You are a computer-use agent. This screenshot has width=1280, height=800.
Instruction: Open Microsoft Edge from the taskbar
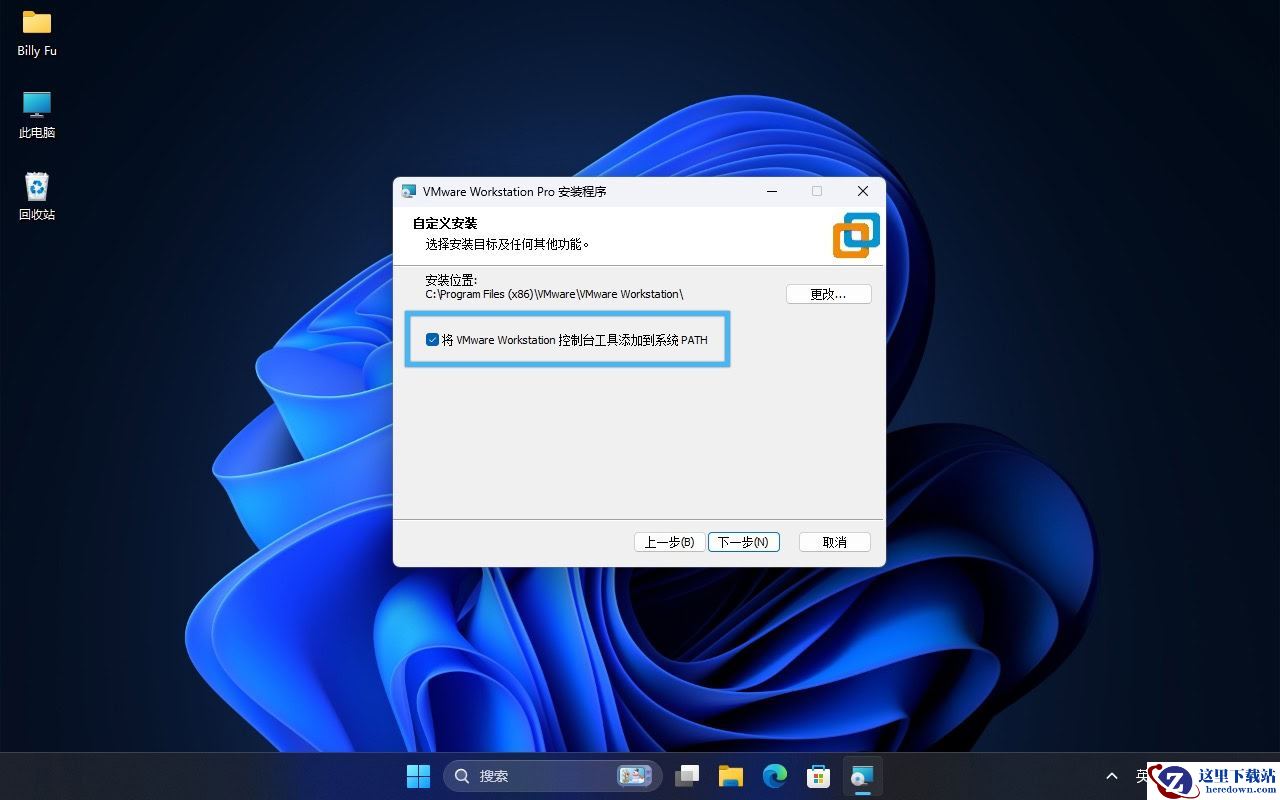point(775,776)
